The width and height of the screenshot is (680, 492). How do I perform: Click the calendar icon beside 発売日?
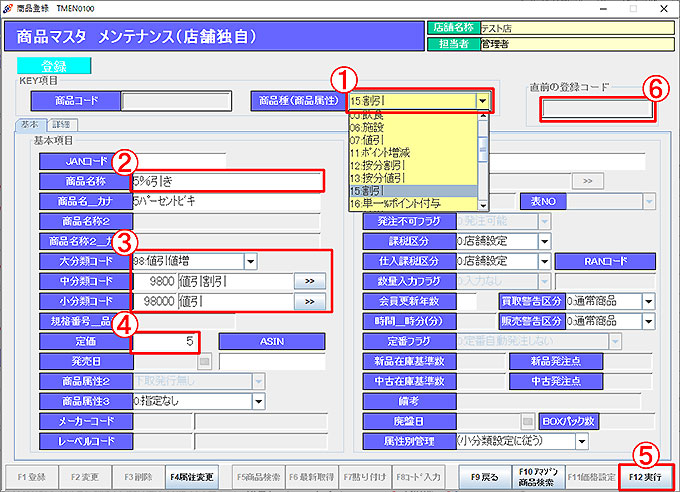pos(204,361)
